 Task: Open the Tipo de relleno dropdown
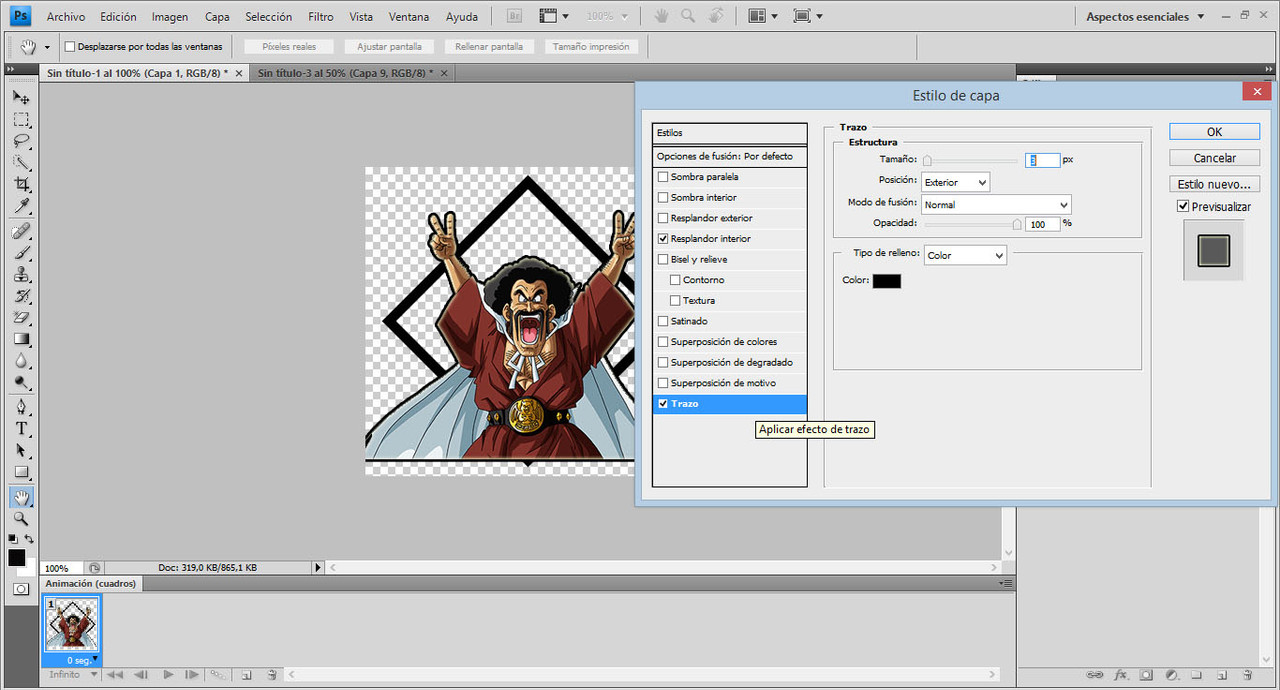tap(965, 255)
